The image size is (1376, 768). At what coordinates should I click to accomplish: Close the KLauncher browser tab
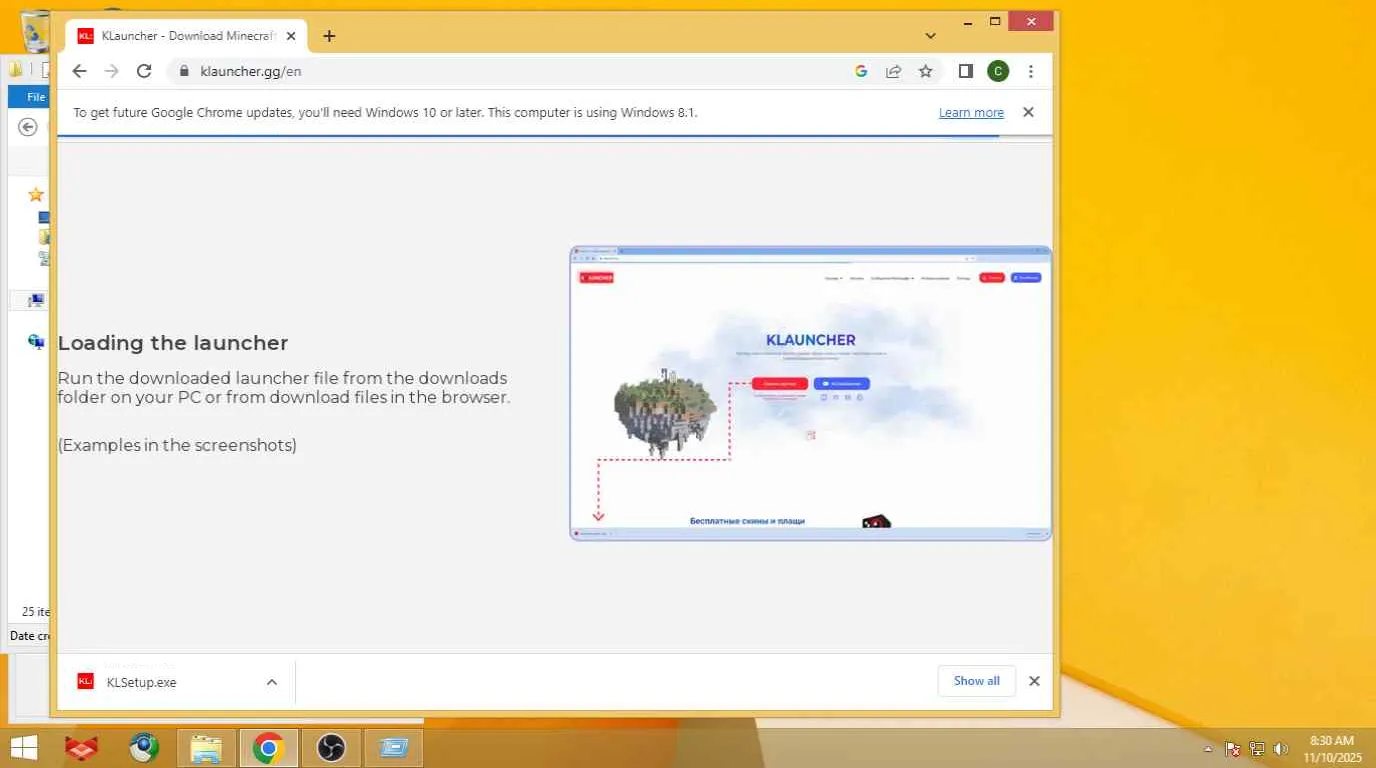291,36
